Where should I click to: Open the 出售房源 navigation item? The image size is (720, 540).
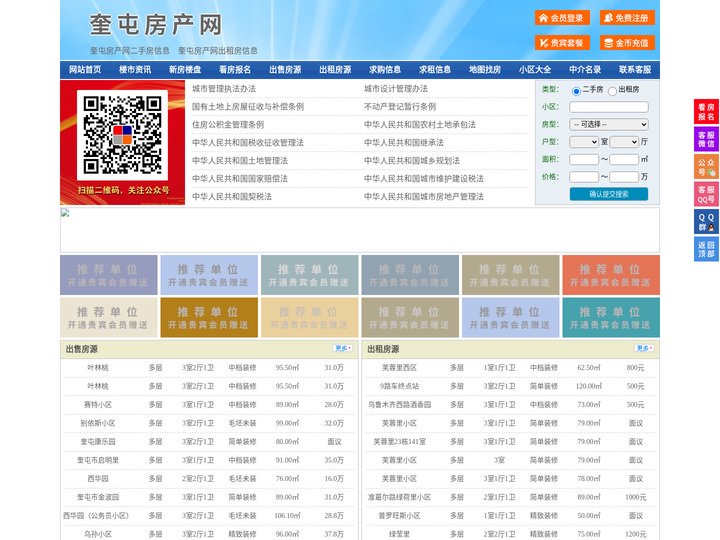tap(285, 70)
